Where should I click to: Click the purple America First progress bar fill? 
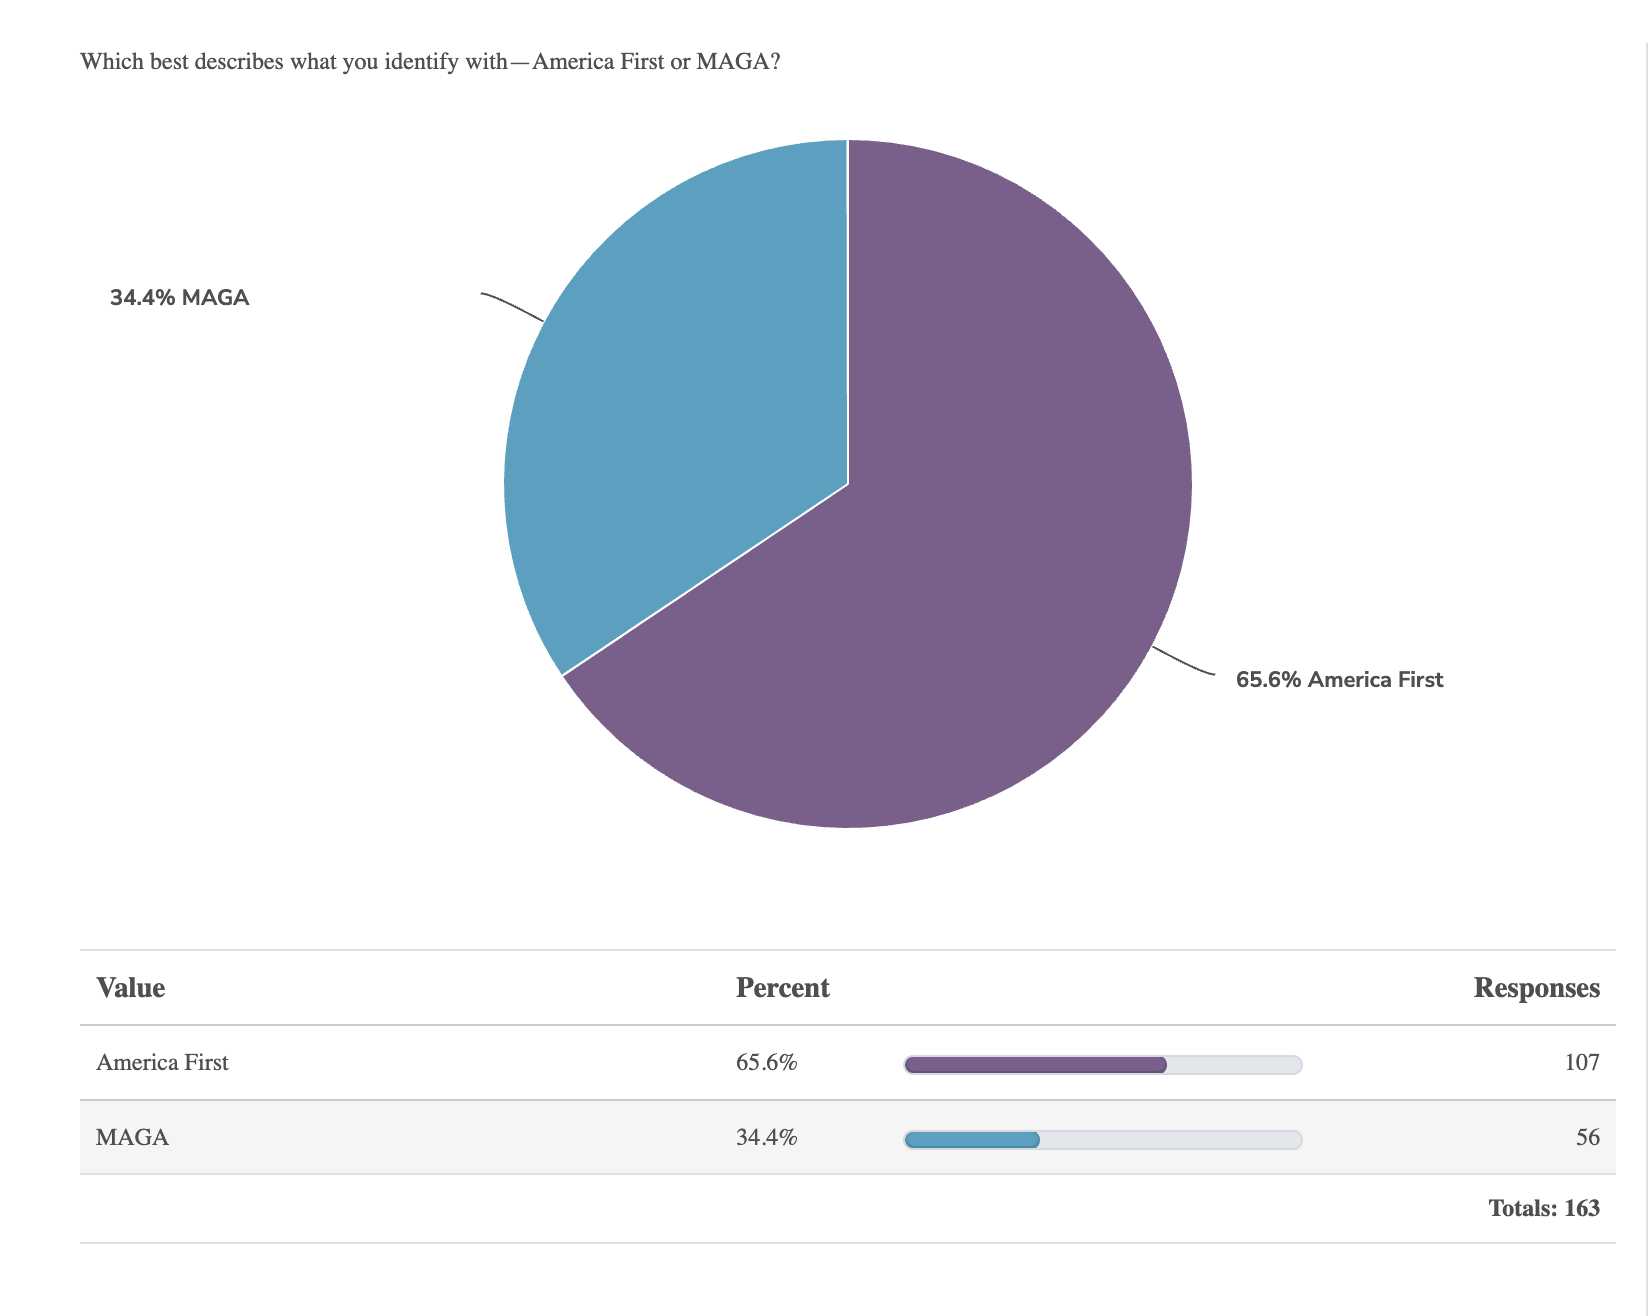[1035, 1065]
